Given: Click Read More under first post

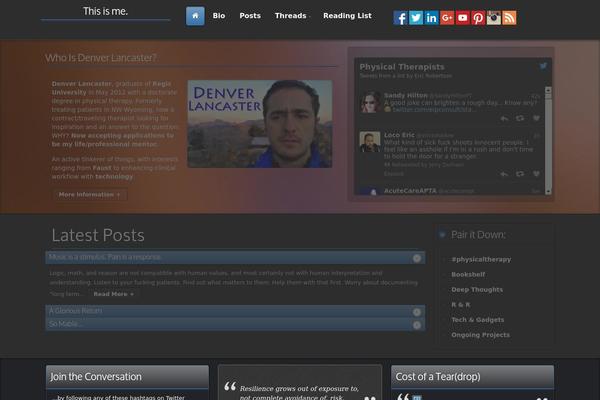Looking at the screenshot, I should pos(114,294).
